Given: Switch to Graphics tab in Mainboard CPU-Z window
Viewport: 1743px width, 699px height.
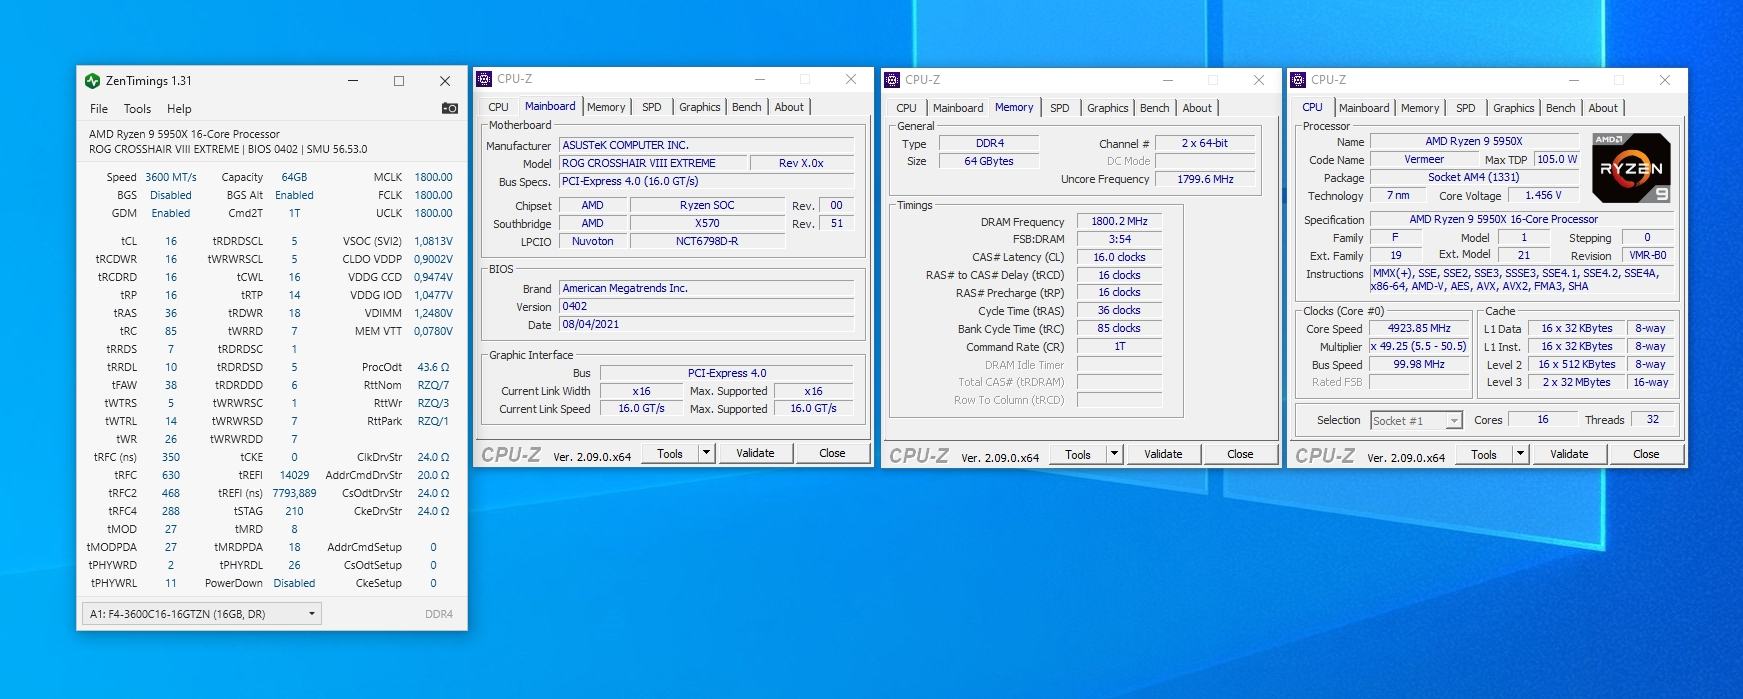Looking at the screenshot, I should [x=700, y=107].
